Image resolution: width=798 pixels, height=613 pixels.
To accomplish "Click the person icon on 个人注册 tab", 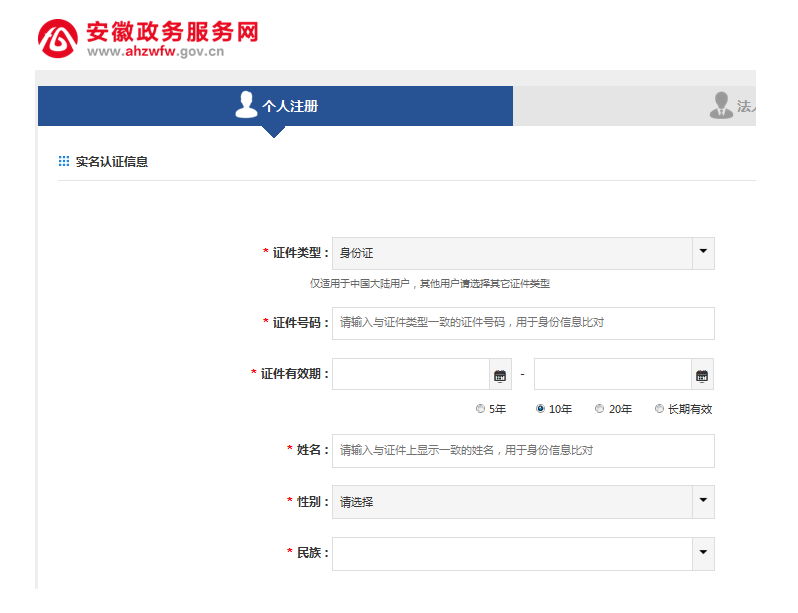I will (x=246, y=105).
